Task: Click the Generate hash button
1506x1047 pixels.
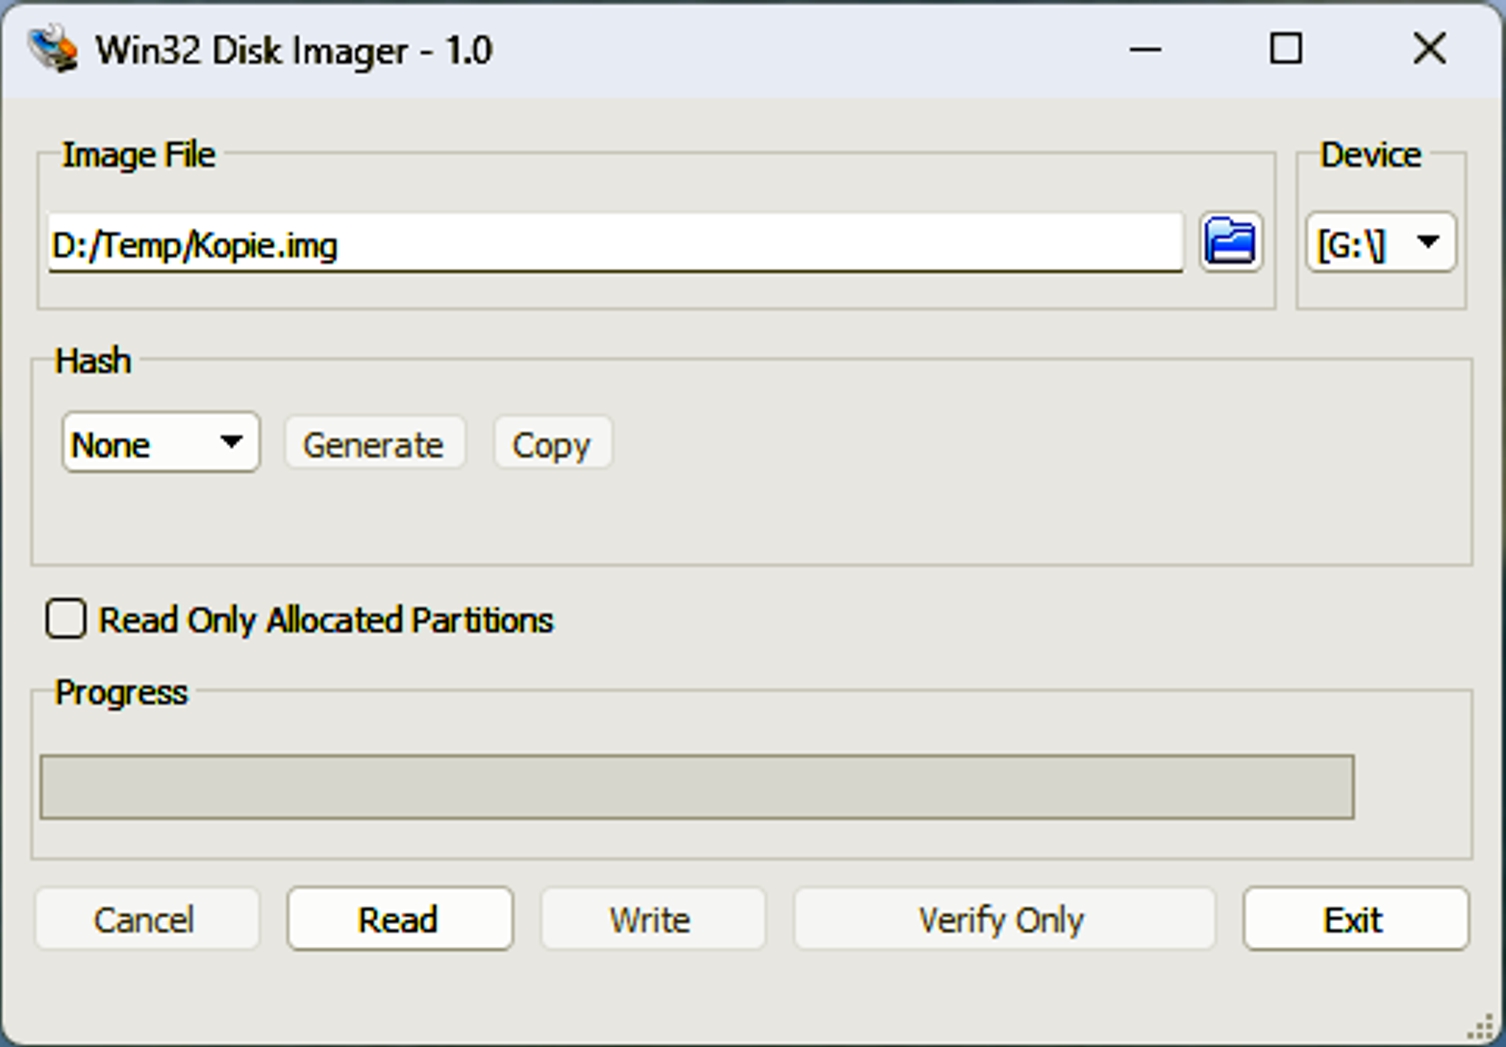Action: point(374,444)
